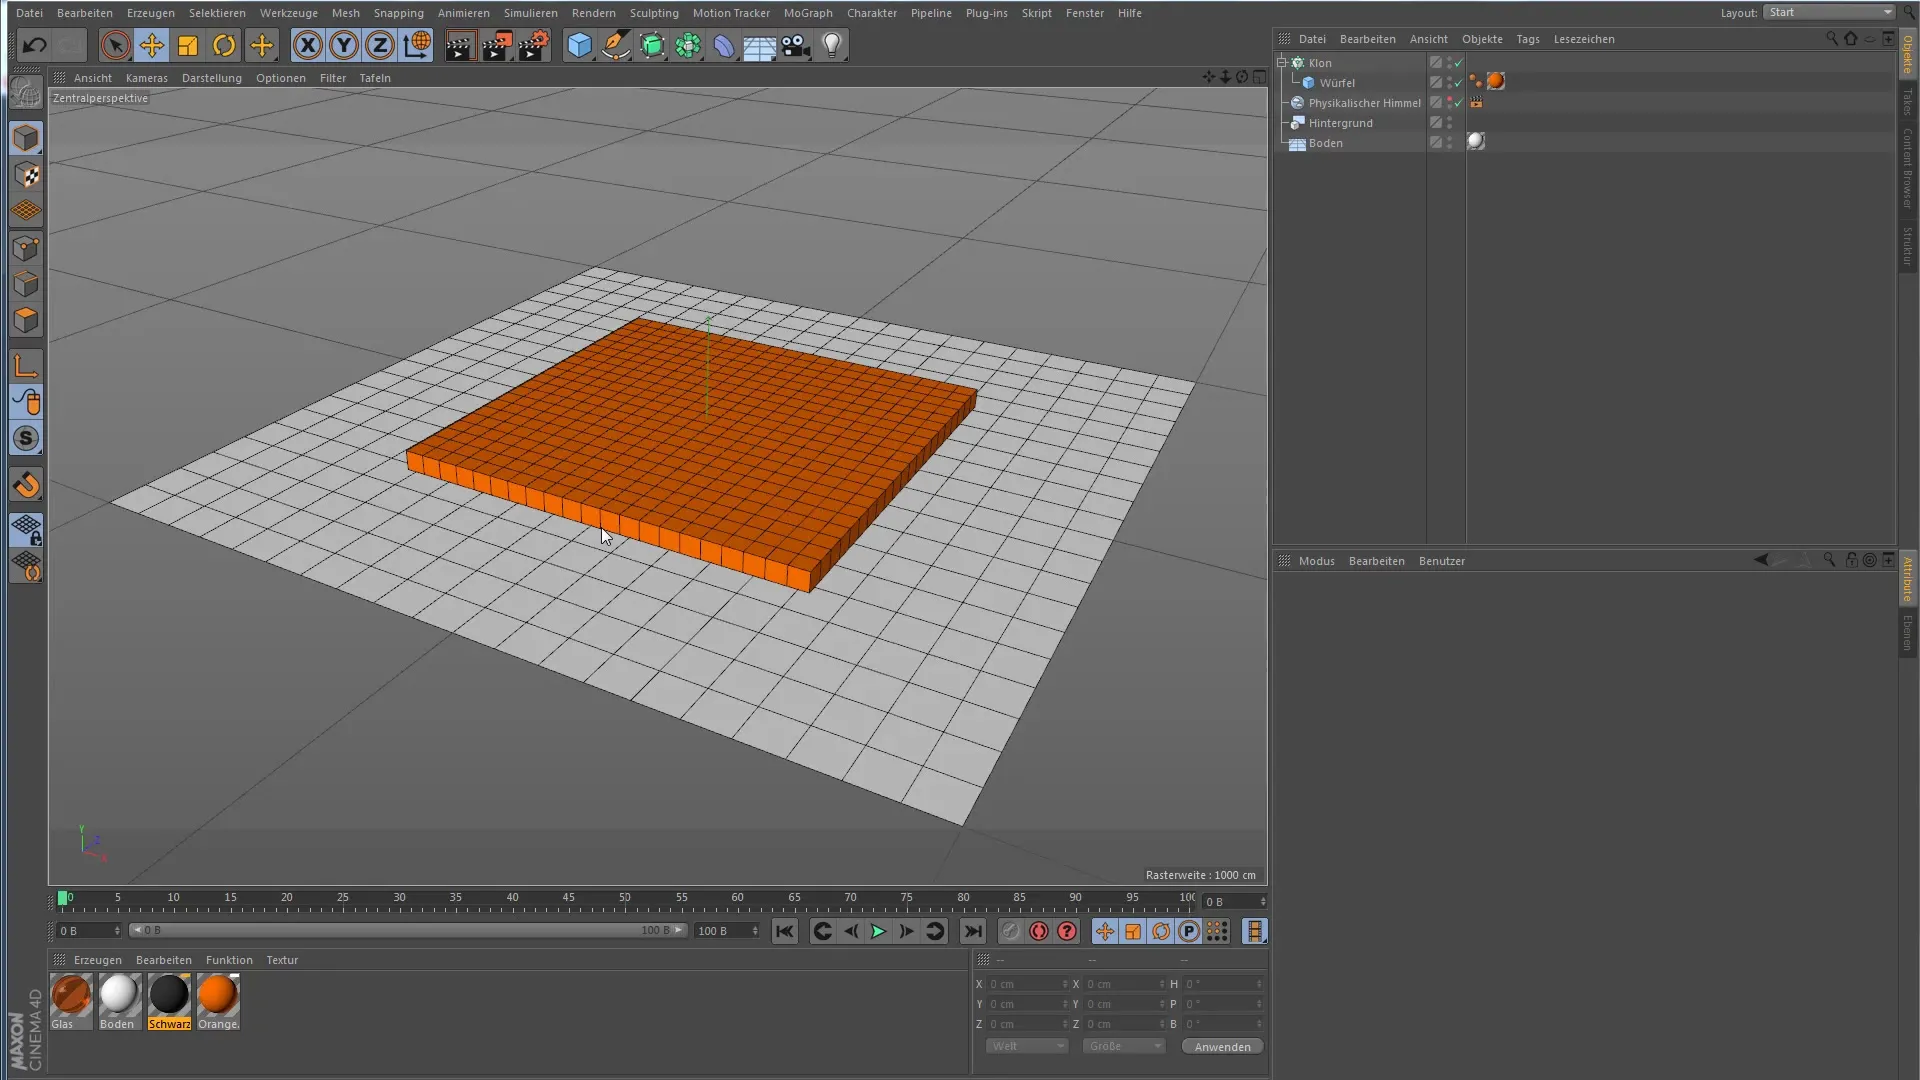Toggle world coordinate system icon
The height and width of the screenshot is (1080, 1920).
(x=417, y=45)
